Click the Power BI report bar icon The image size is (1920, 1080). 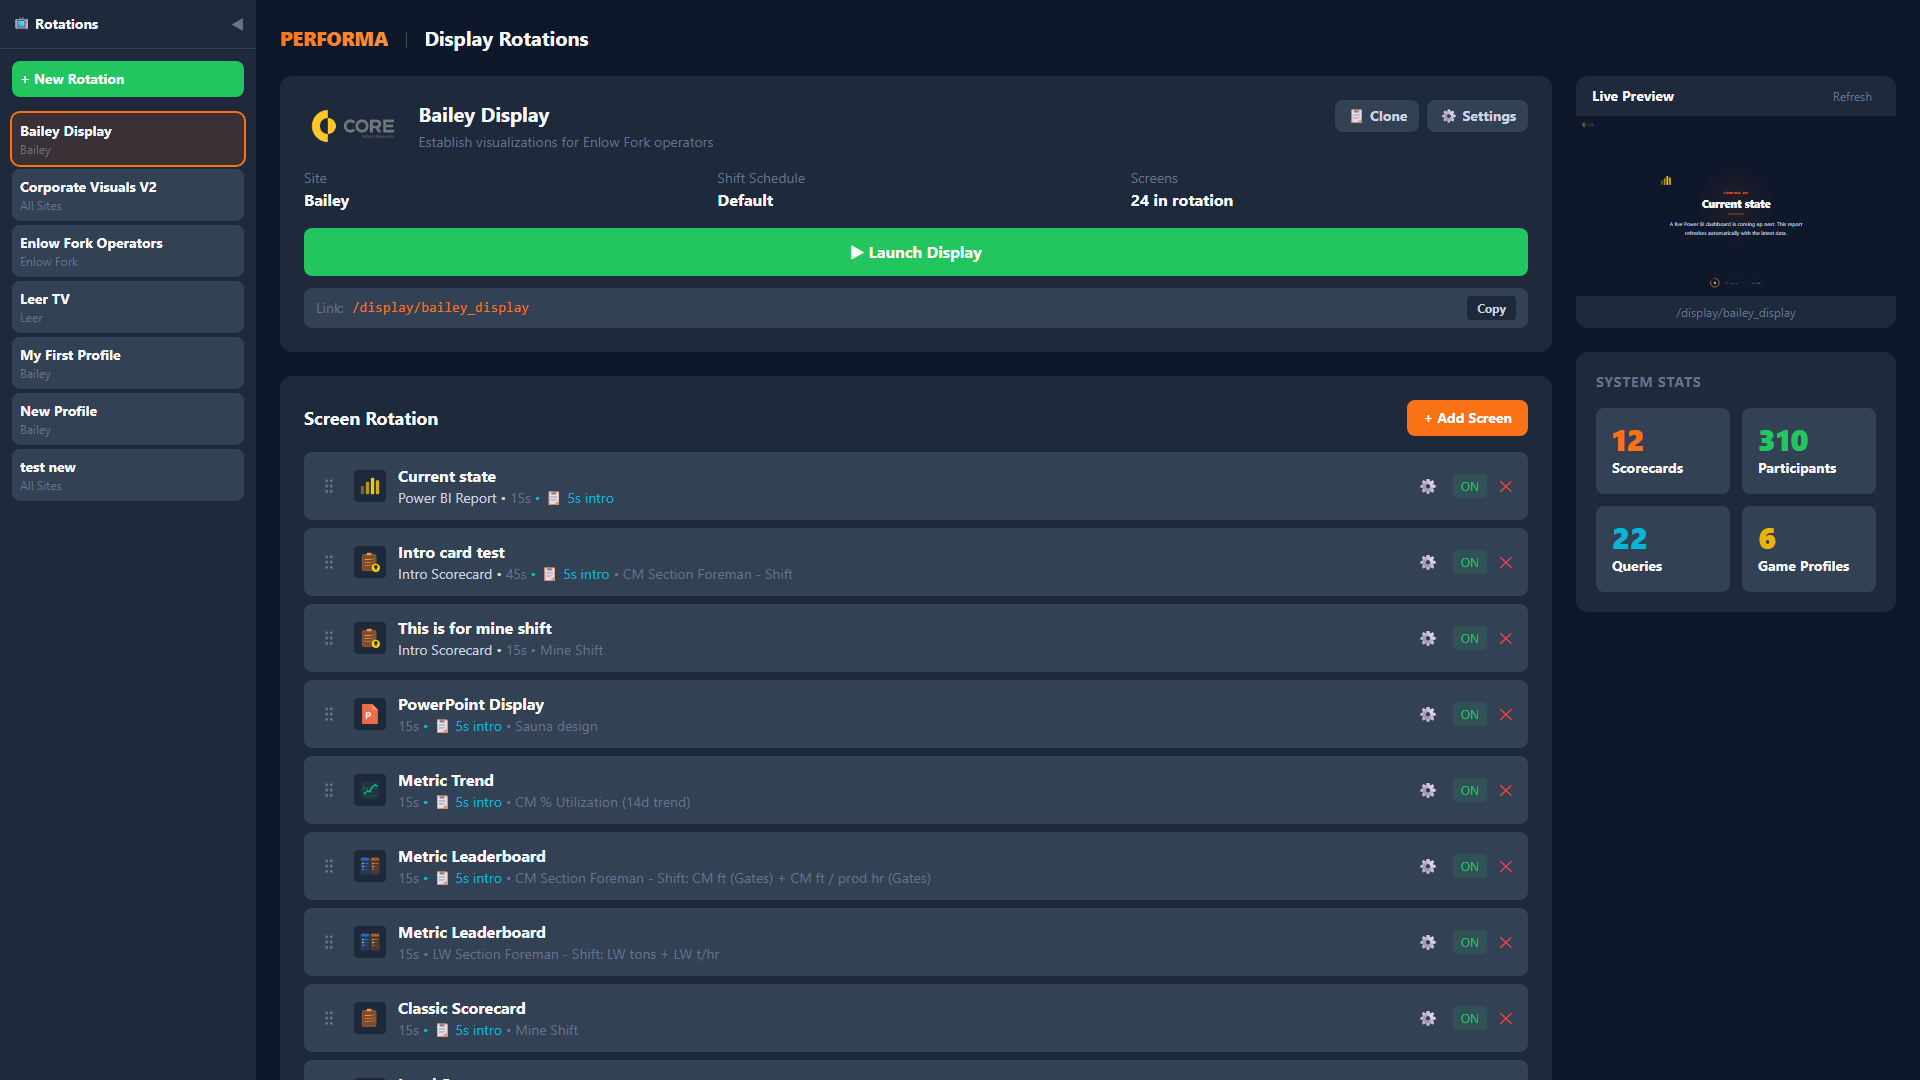tap(370, 487)
